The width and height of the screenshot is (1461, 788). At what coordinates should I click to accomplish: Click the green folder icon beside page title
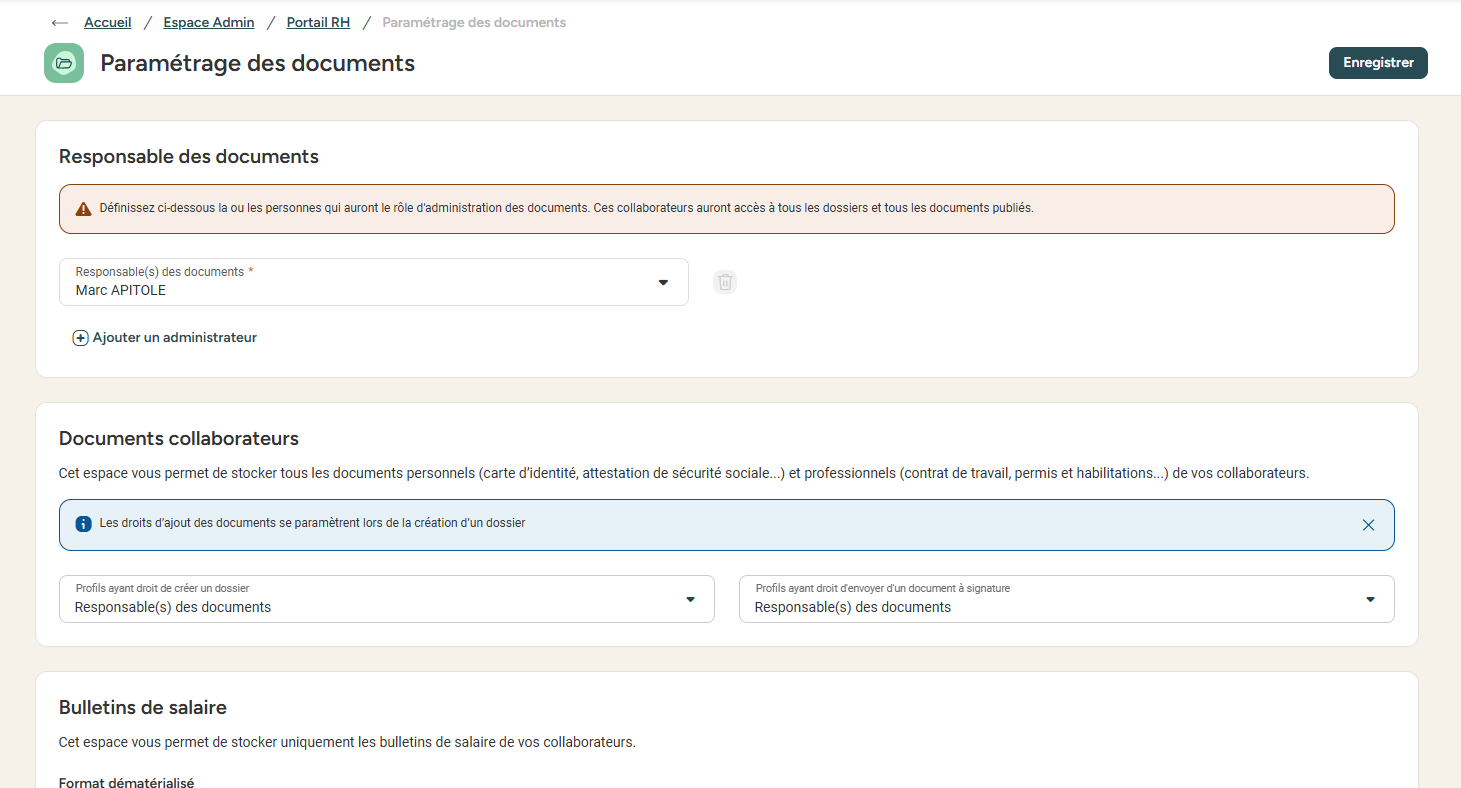pos(64,63)
